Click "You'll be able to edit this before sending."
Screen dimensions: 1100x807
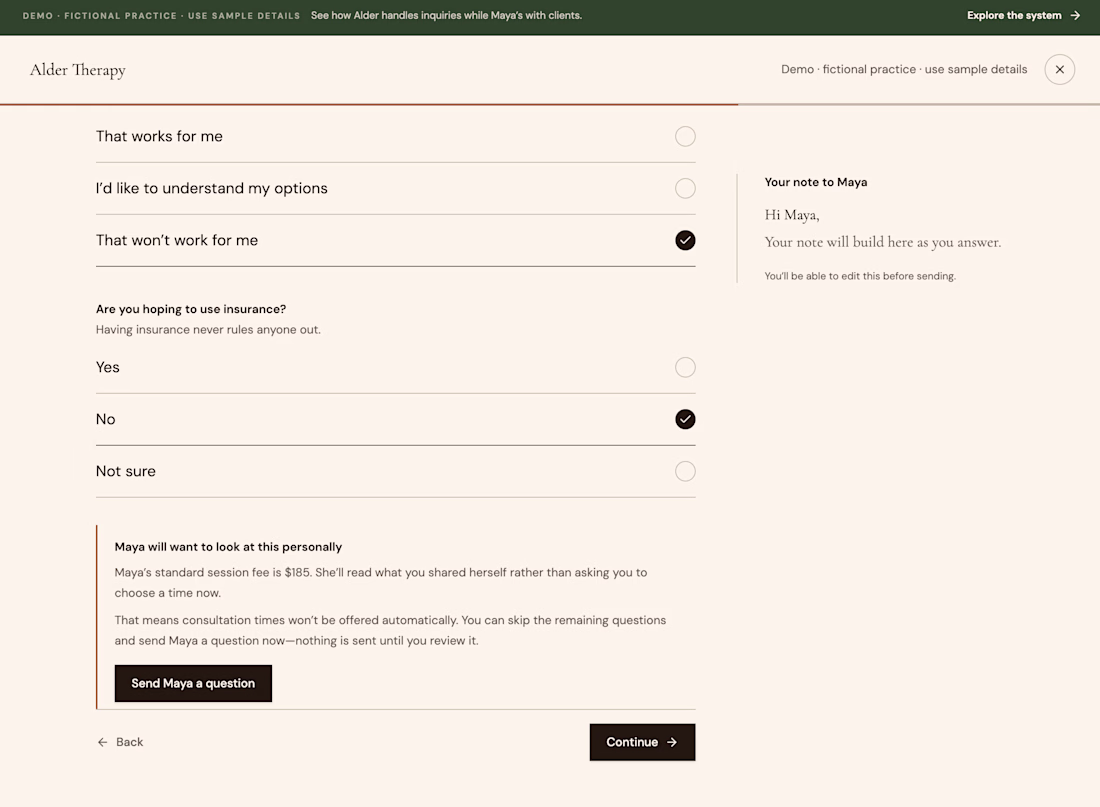(x=860, y=276)
